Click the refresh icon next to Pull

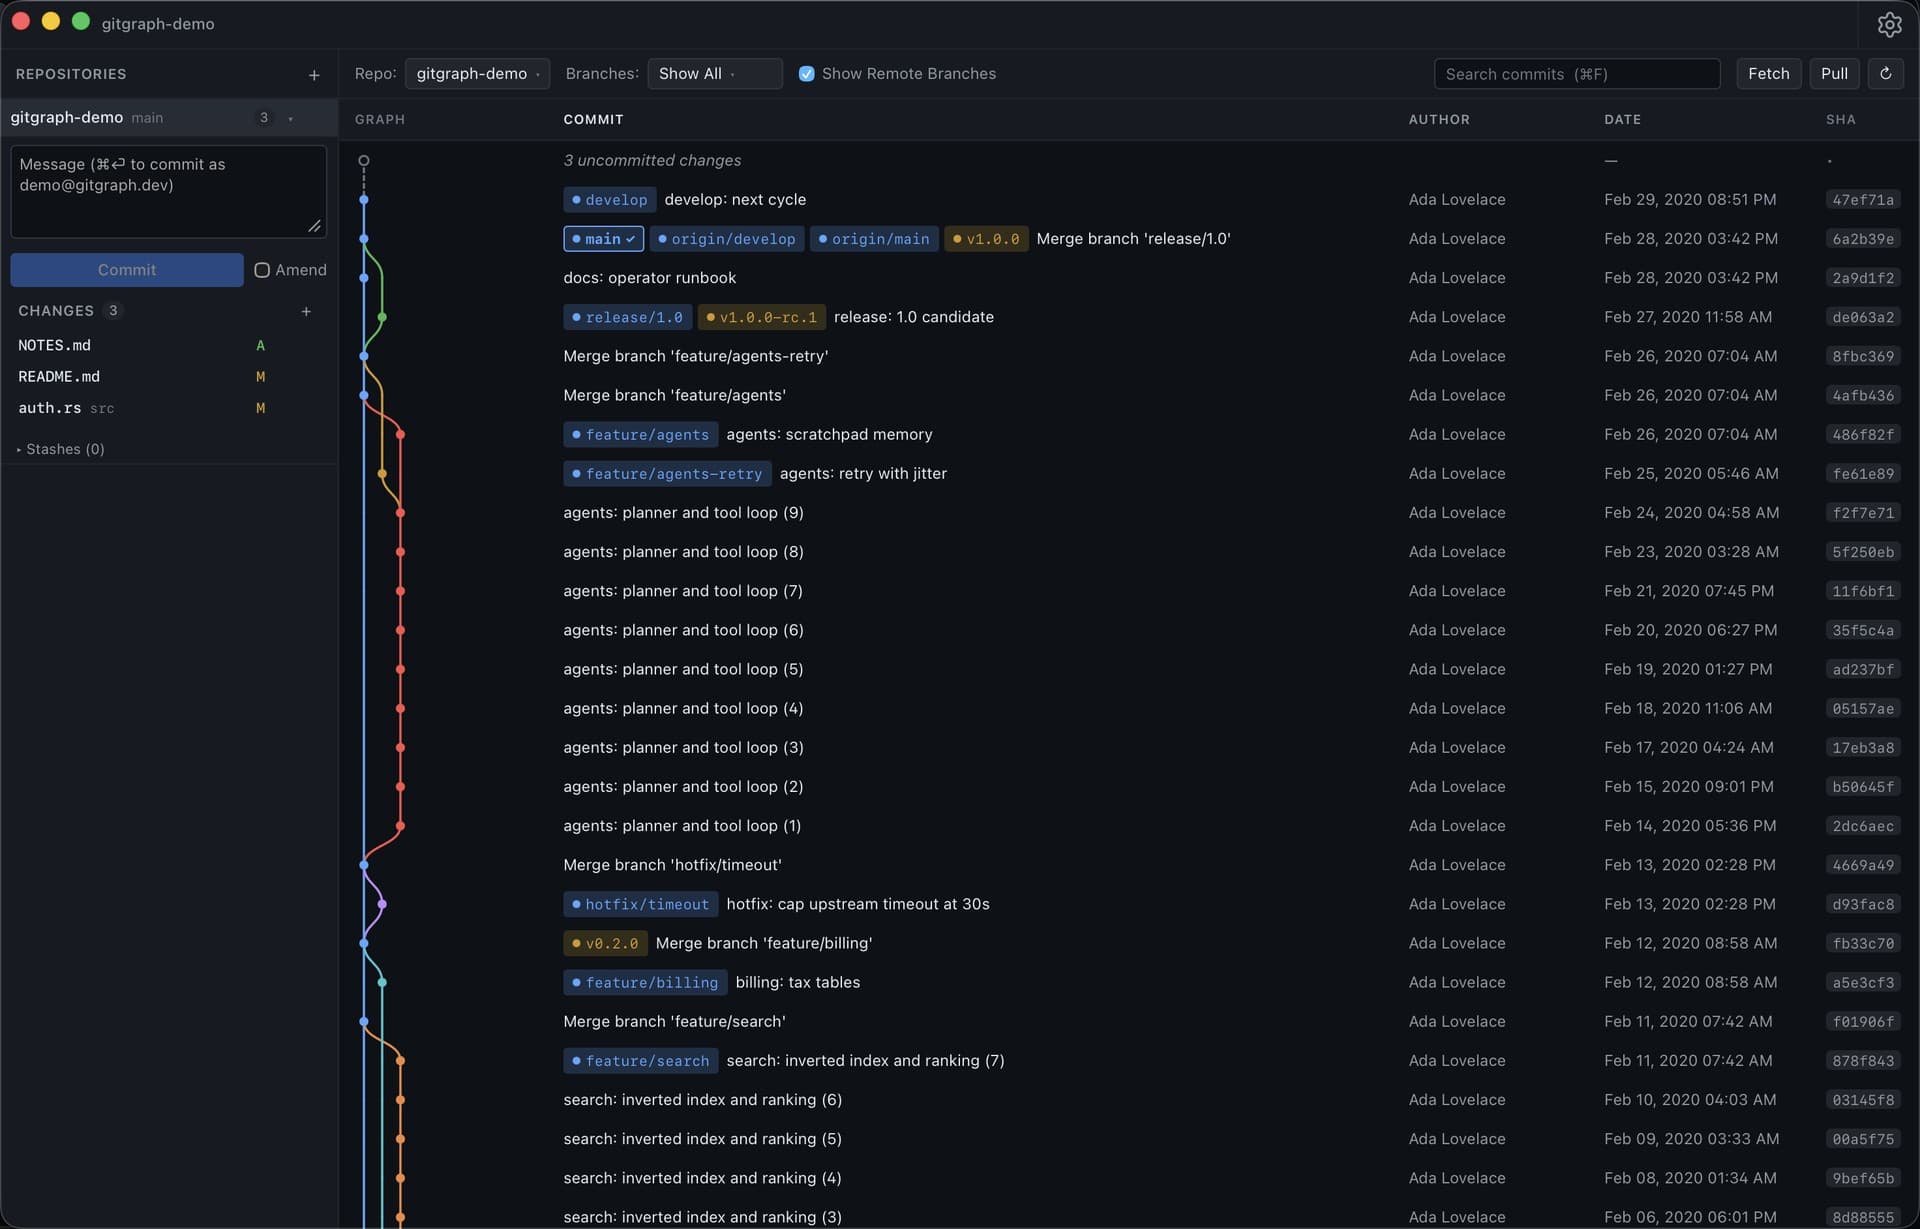1885,74
